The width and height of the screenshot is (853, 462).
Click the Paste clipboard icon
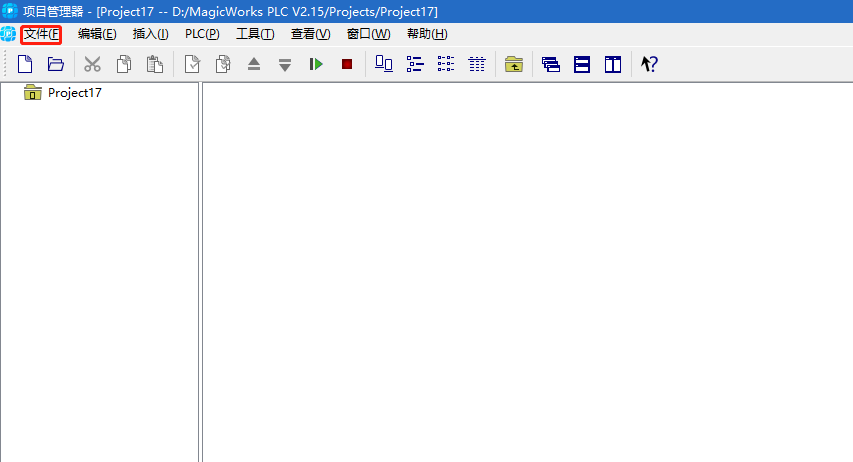(155, 64)
